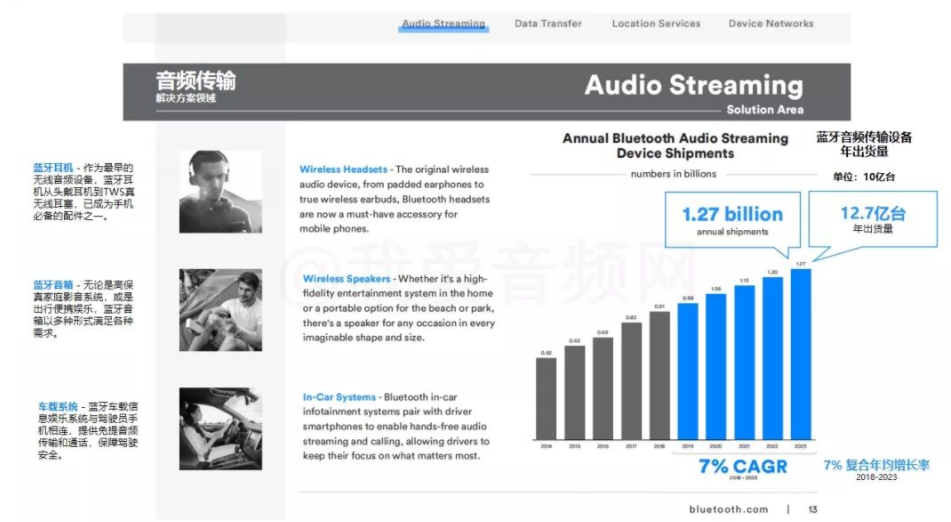Select the shortest gray bar for 2014
The width and height of the screenshot is (951, 522).
(546, 398)
